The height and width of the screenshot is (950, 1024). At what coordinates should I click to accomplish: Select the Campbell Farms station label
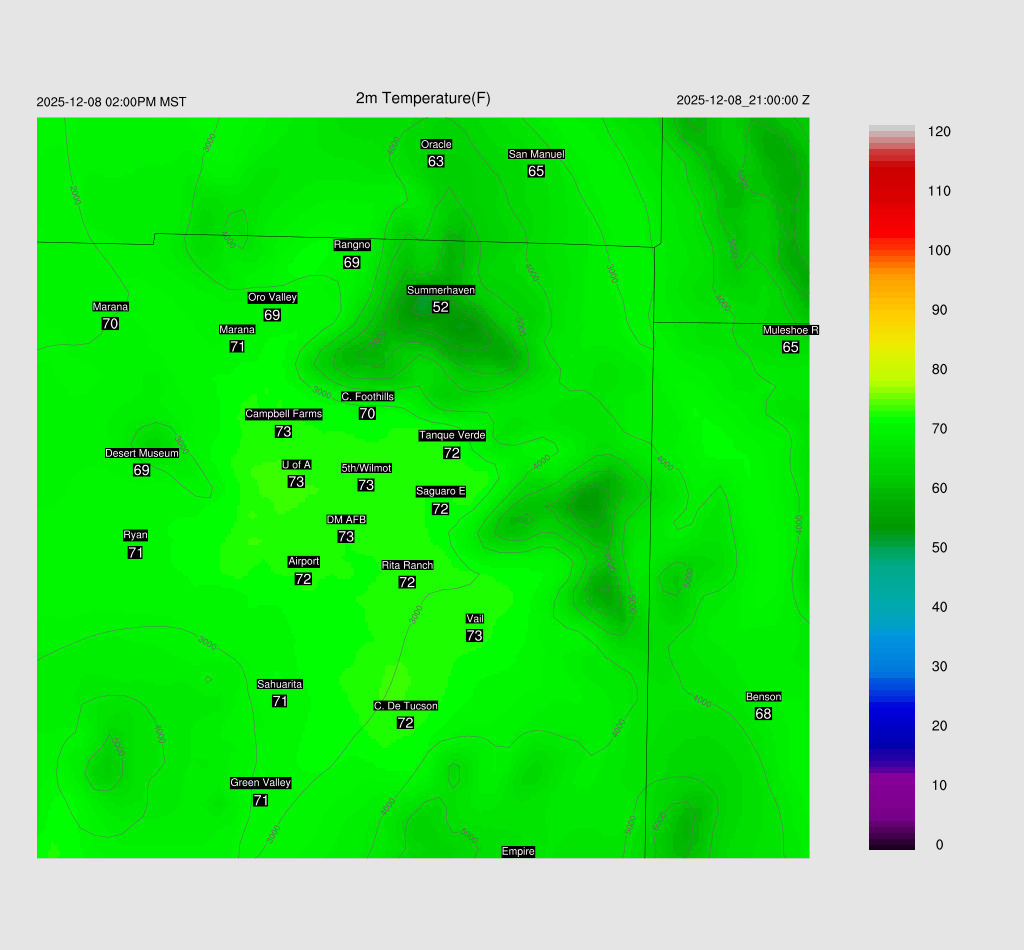pyautogui.click(x=283, y=414)
